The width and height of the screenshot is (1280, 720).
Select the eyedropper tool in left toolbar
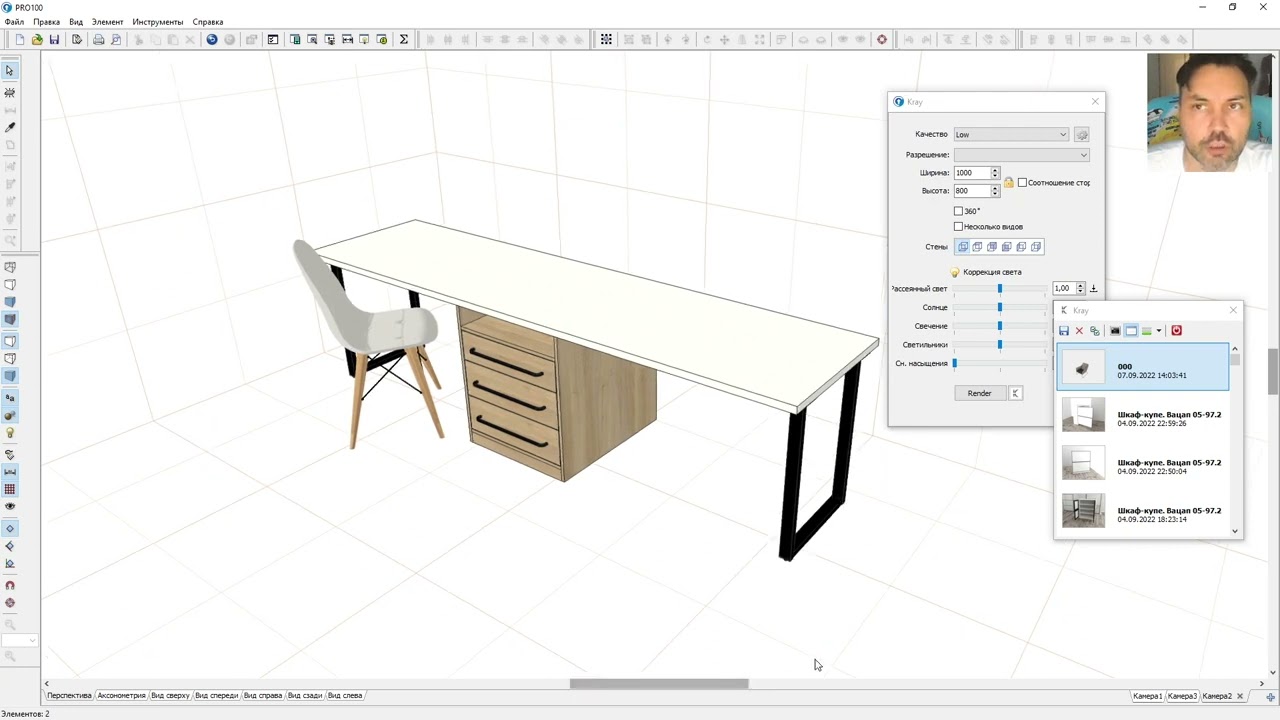[x=10, y=128]
